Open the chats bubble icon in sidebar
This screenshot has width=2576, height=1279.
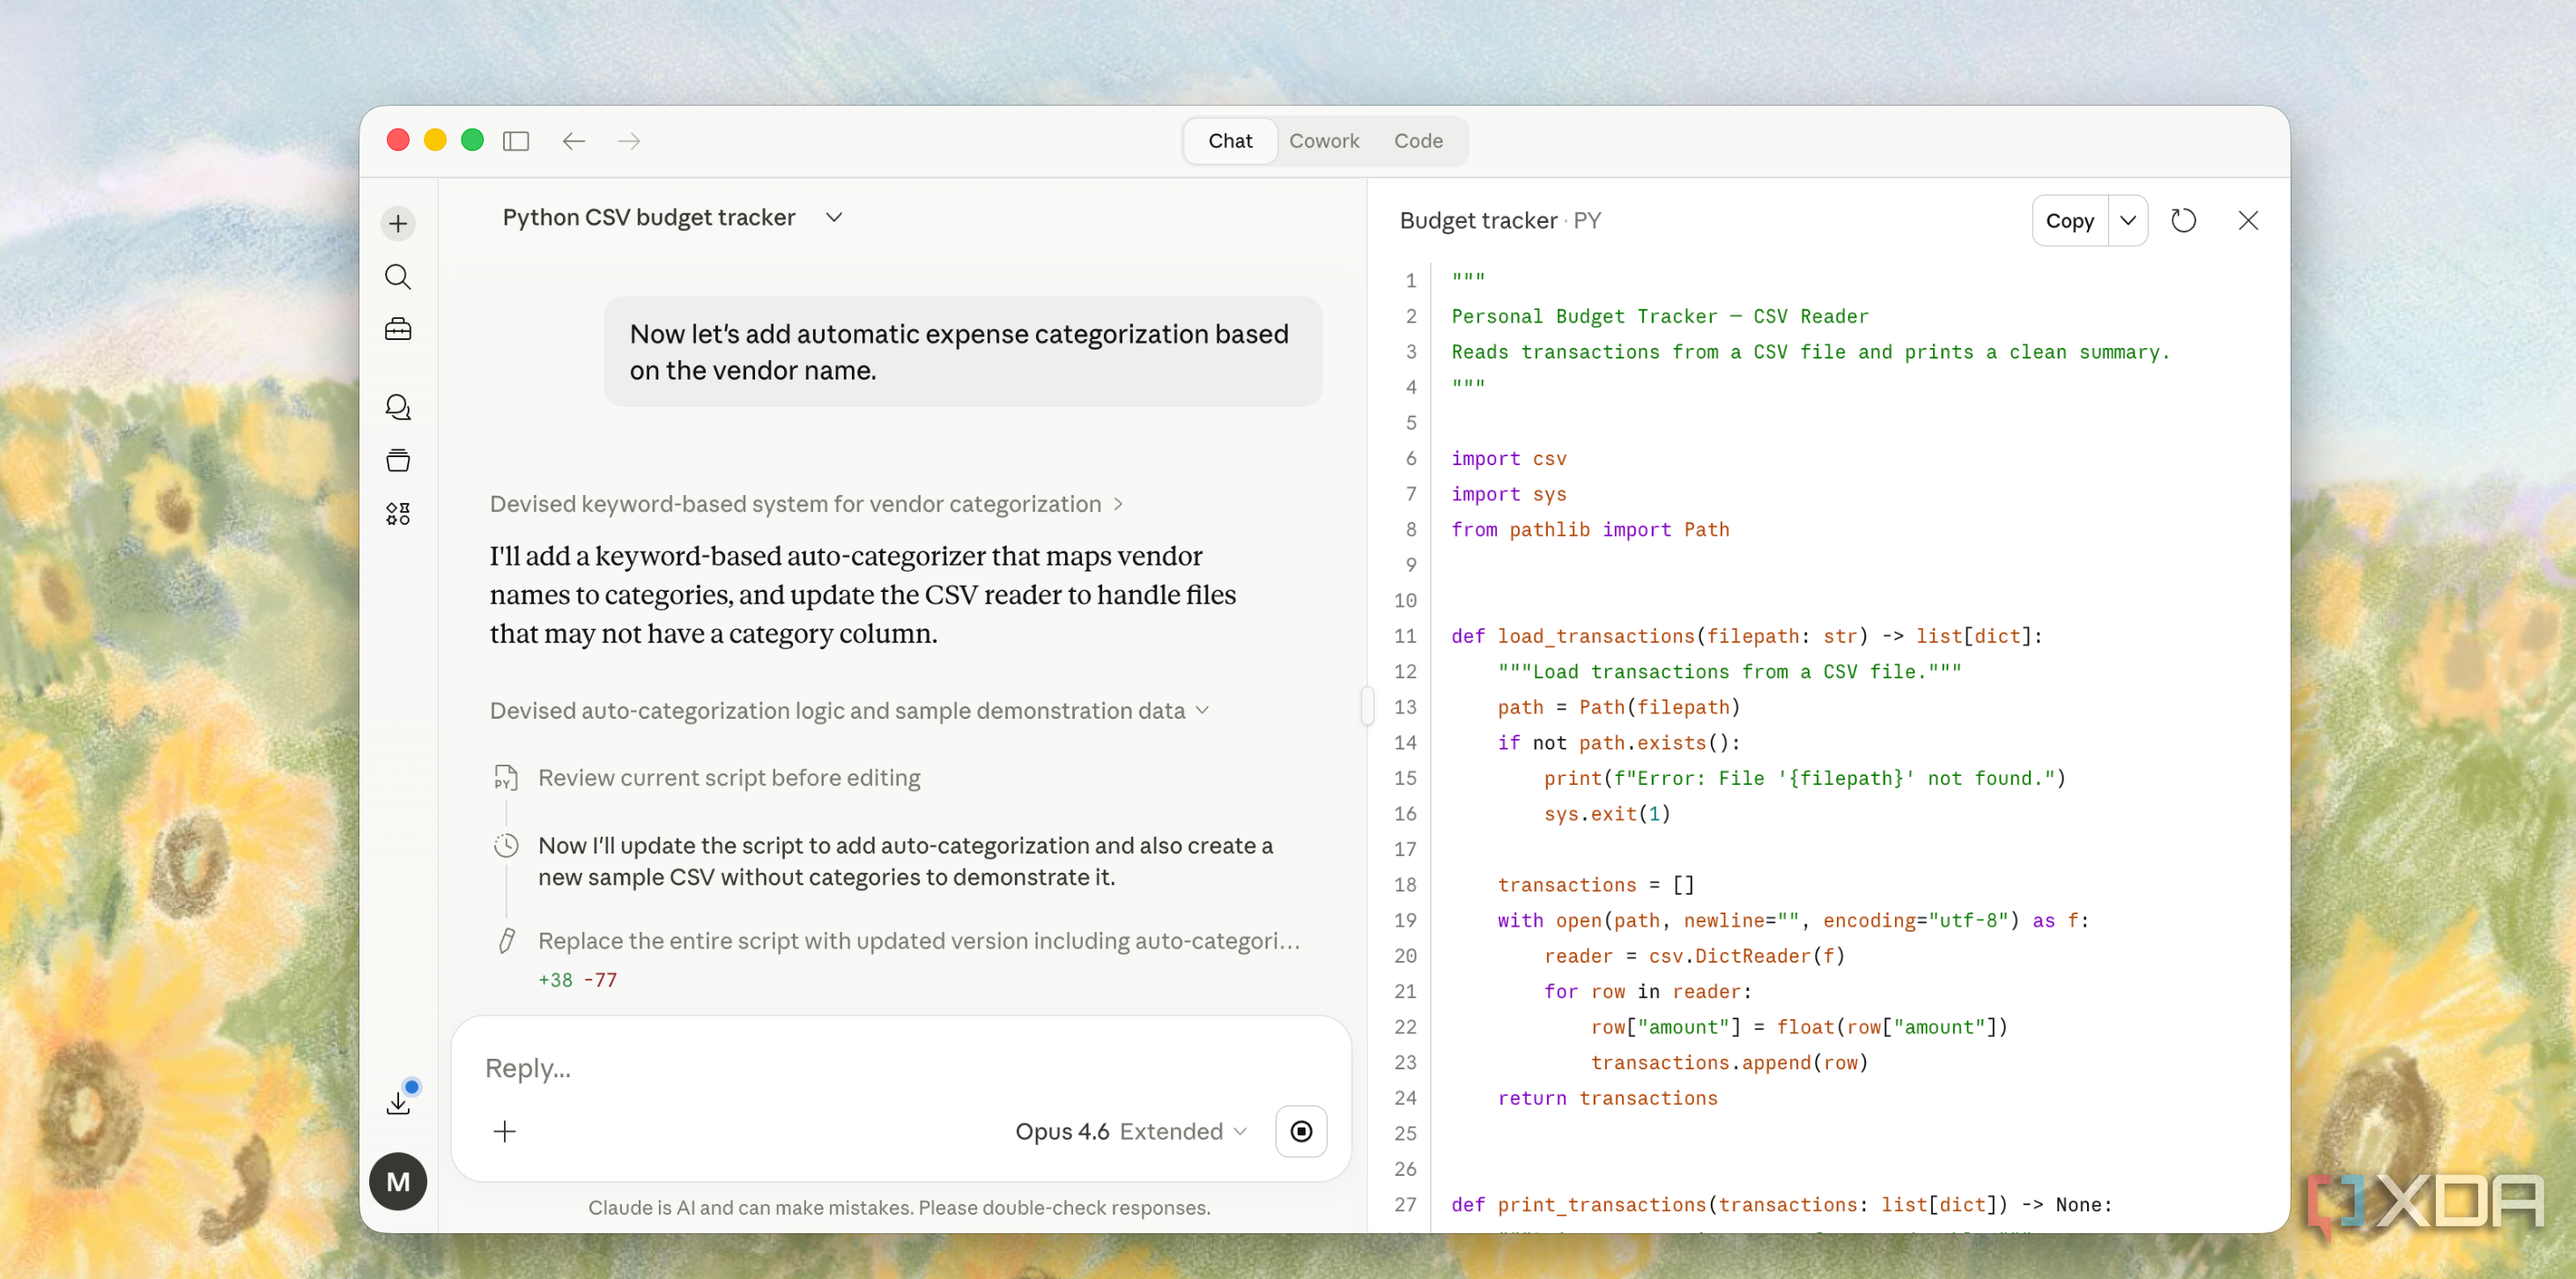point(398,407)
